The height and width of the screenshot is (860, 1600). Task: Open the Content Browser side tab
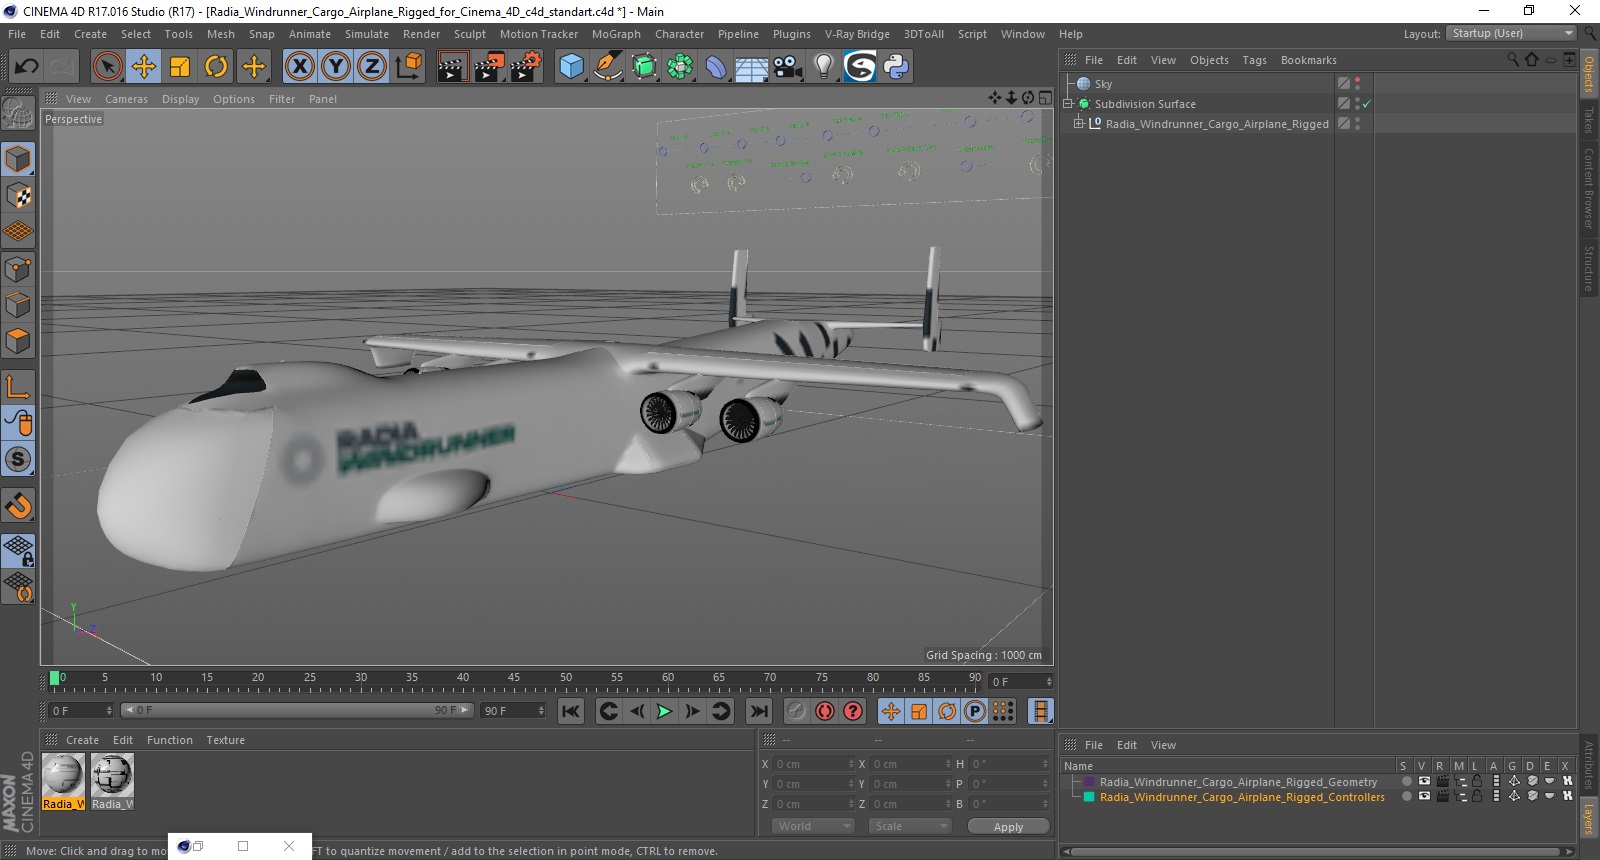pos(1589,188)
